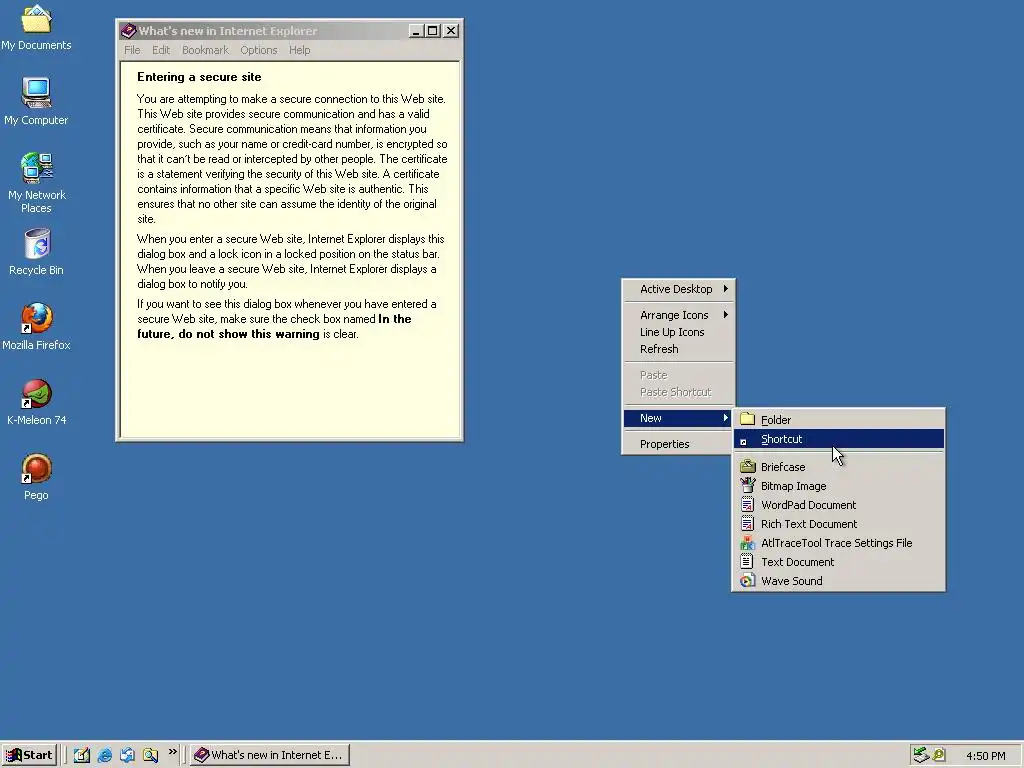The image size is (1024, 768).
Task: Open Outlook Express from quick launch
Action: [x=127, y=755]
